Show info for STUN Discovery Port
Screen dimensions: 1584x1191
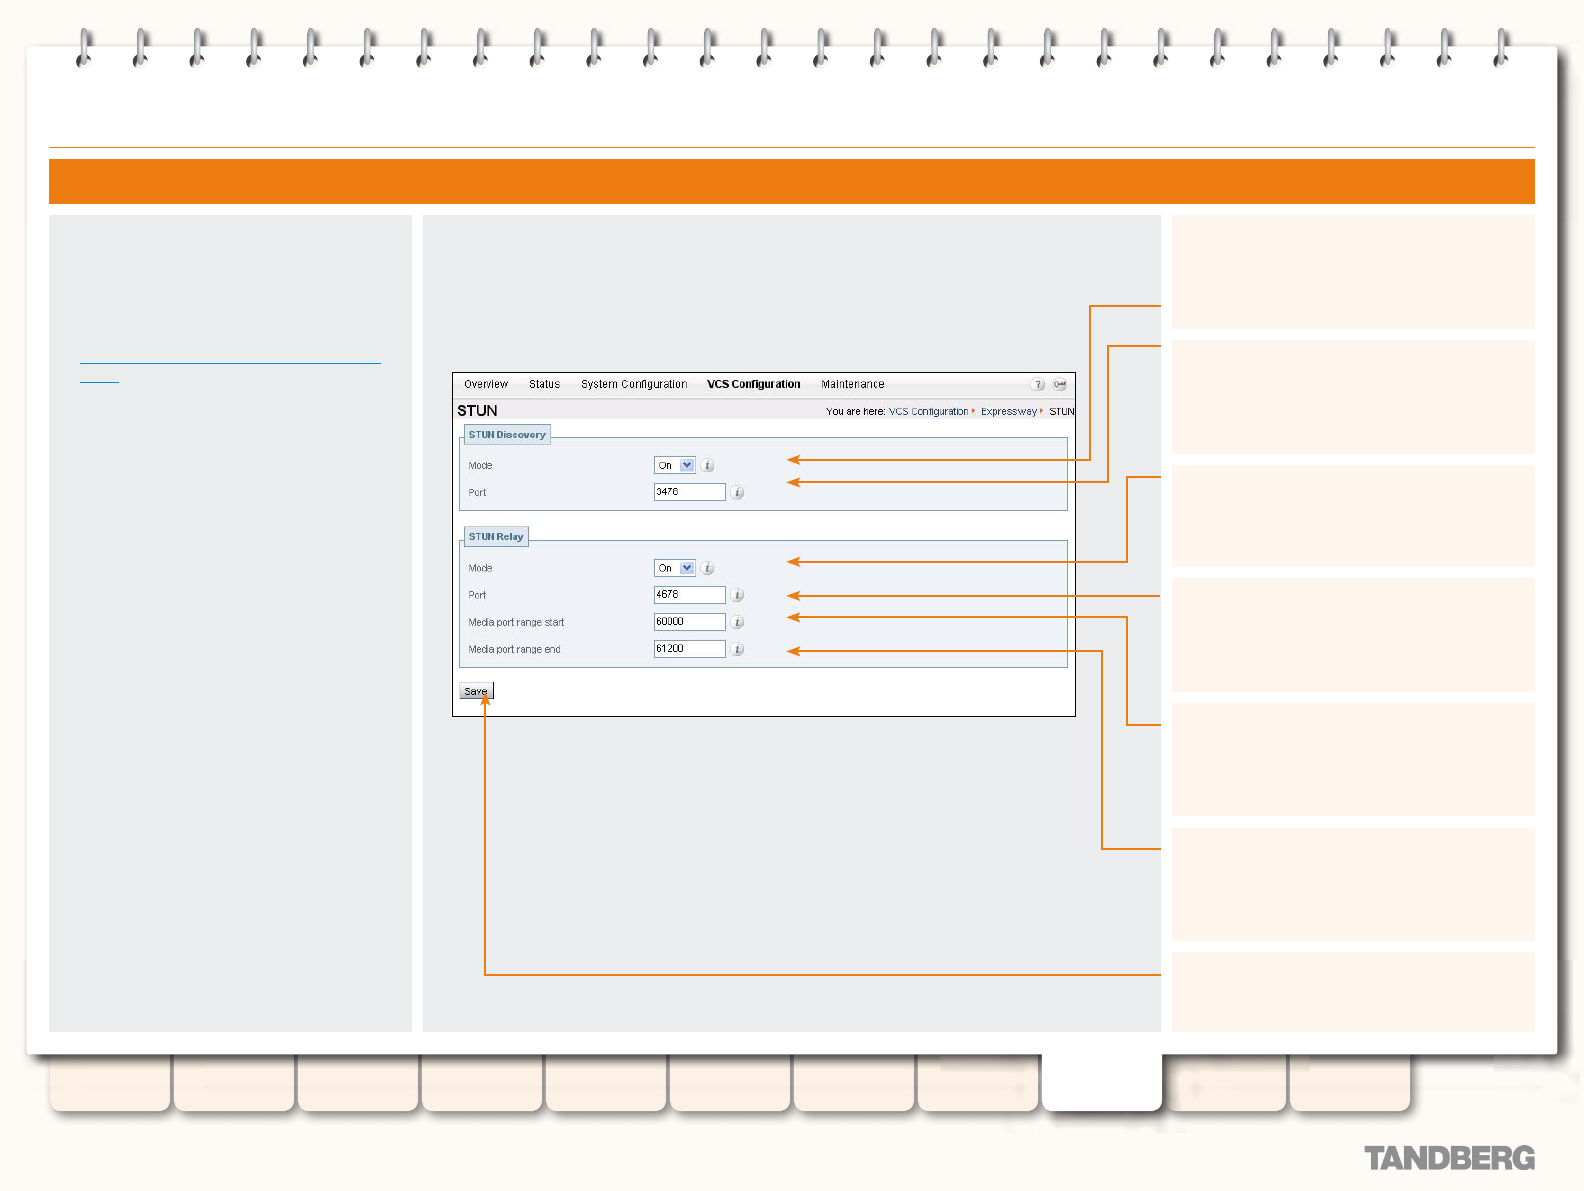737,493
